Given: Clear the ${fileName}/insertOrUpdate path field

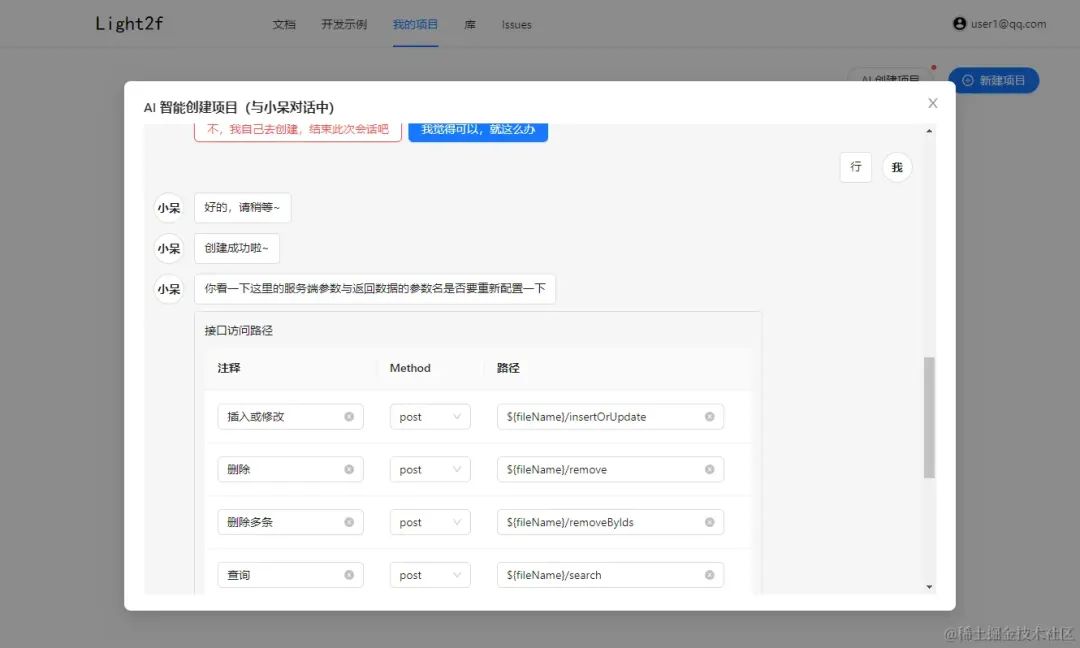Looking at the screenshot, I should [709, 416].
